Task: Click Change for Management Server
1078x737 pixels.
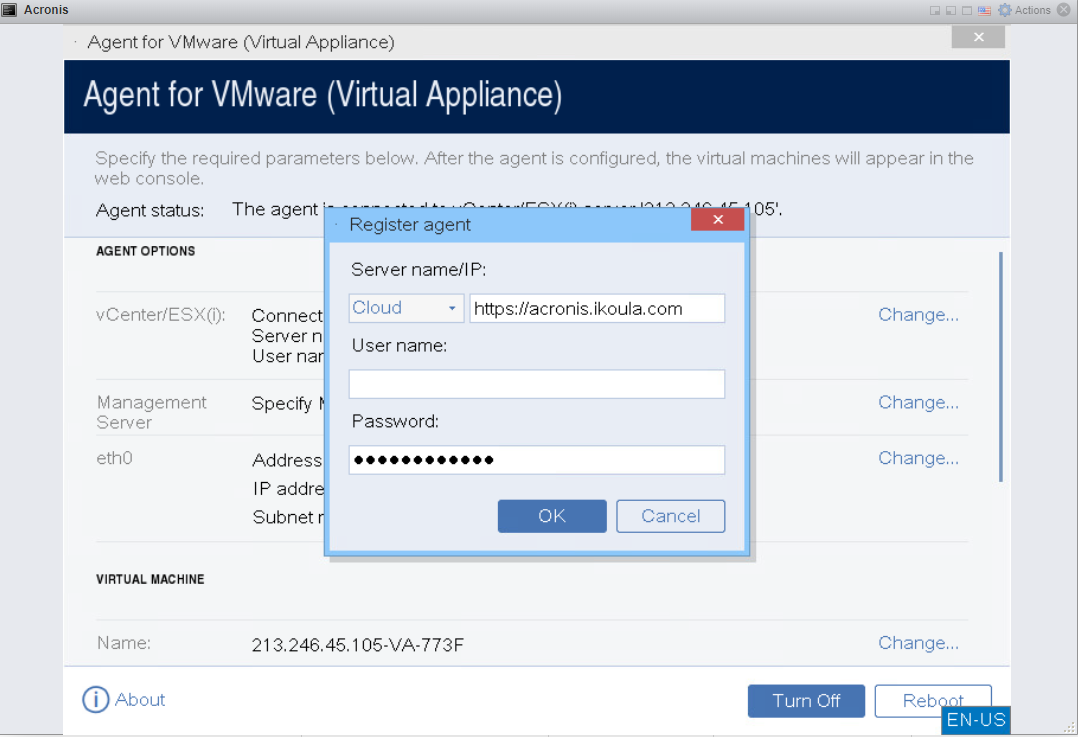Action: (x=918, y=402)
